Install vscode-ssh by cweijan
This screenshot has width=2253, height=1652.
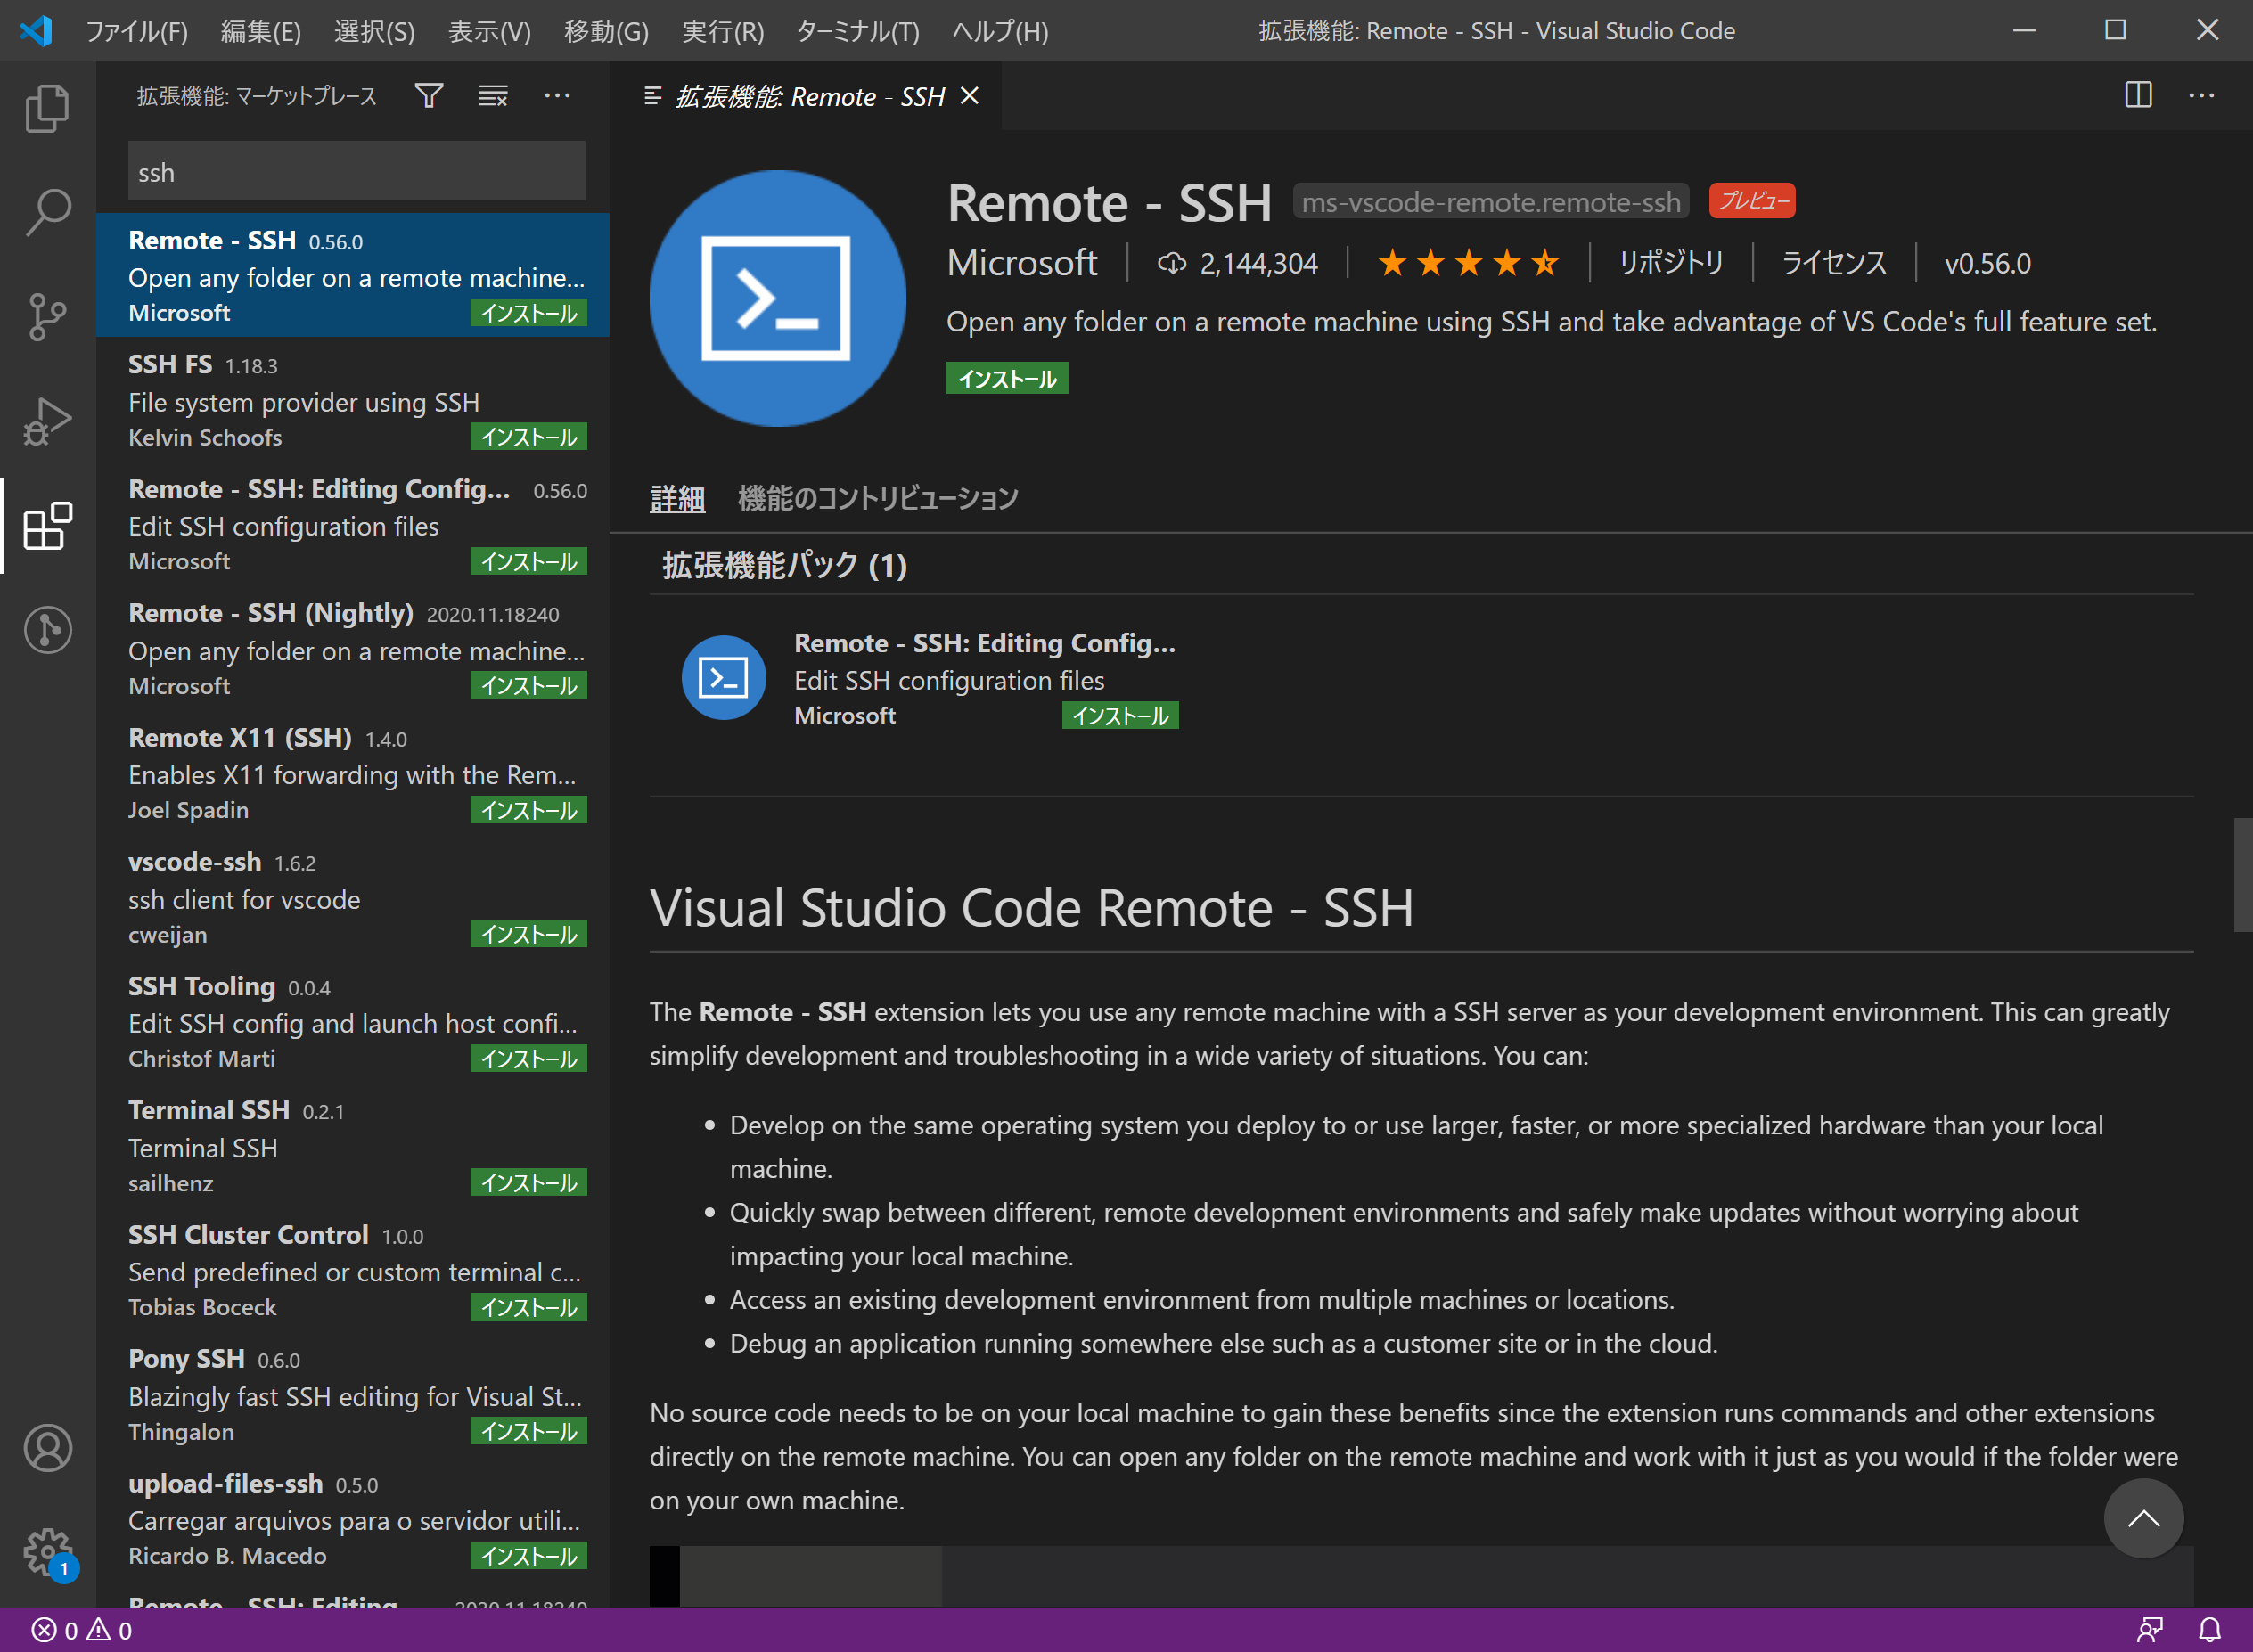(528, 934)
